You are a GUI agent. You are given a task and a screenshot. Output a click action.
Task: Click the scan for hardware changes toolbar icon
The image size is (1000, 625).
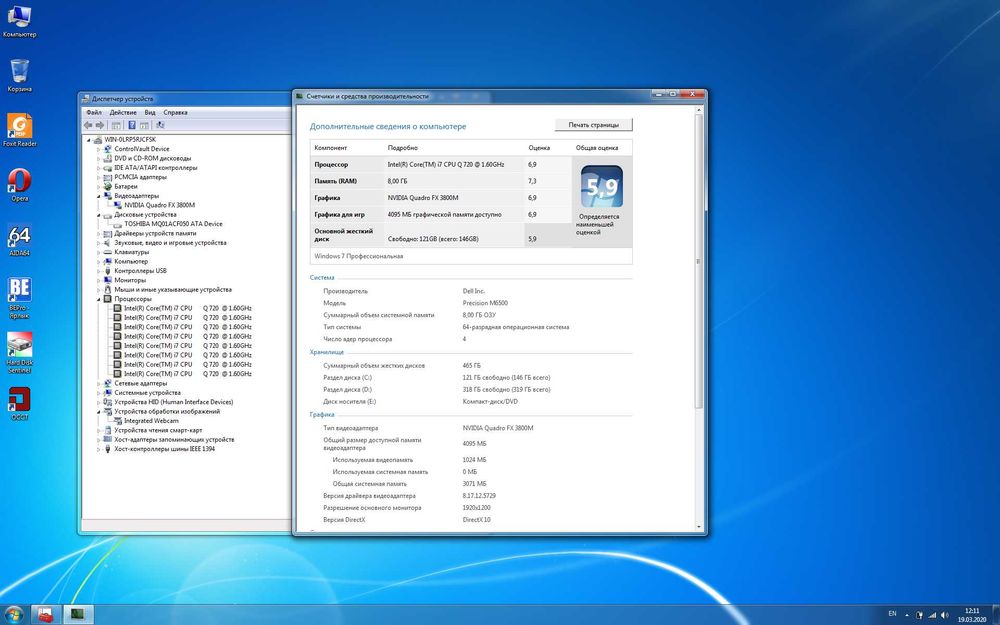pyautogui.click(x=160, y=125)
